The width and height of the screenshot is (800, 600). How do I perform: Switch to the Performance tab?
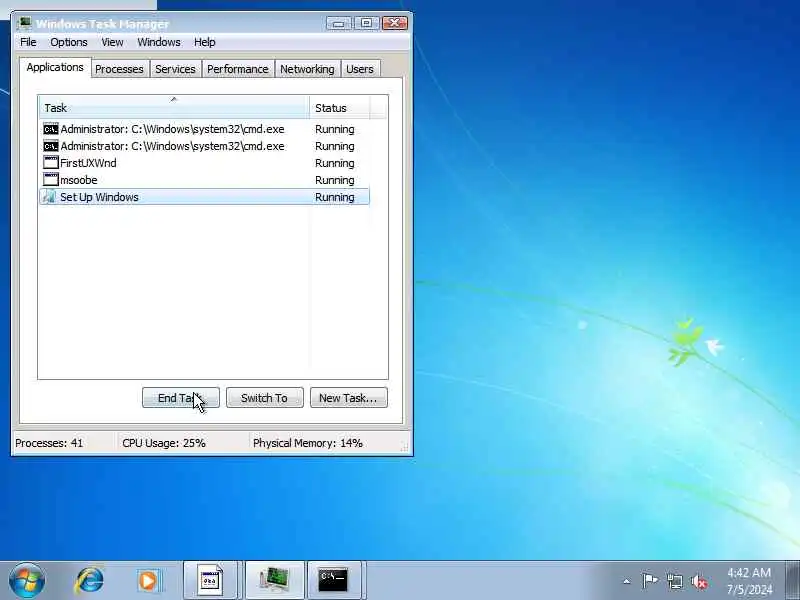click(x=238, y=69)
